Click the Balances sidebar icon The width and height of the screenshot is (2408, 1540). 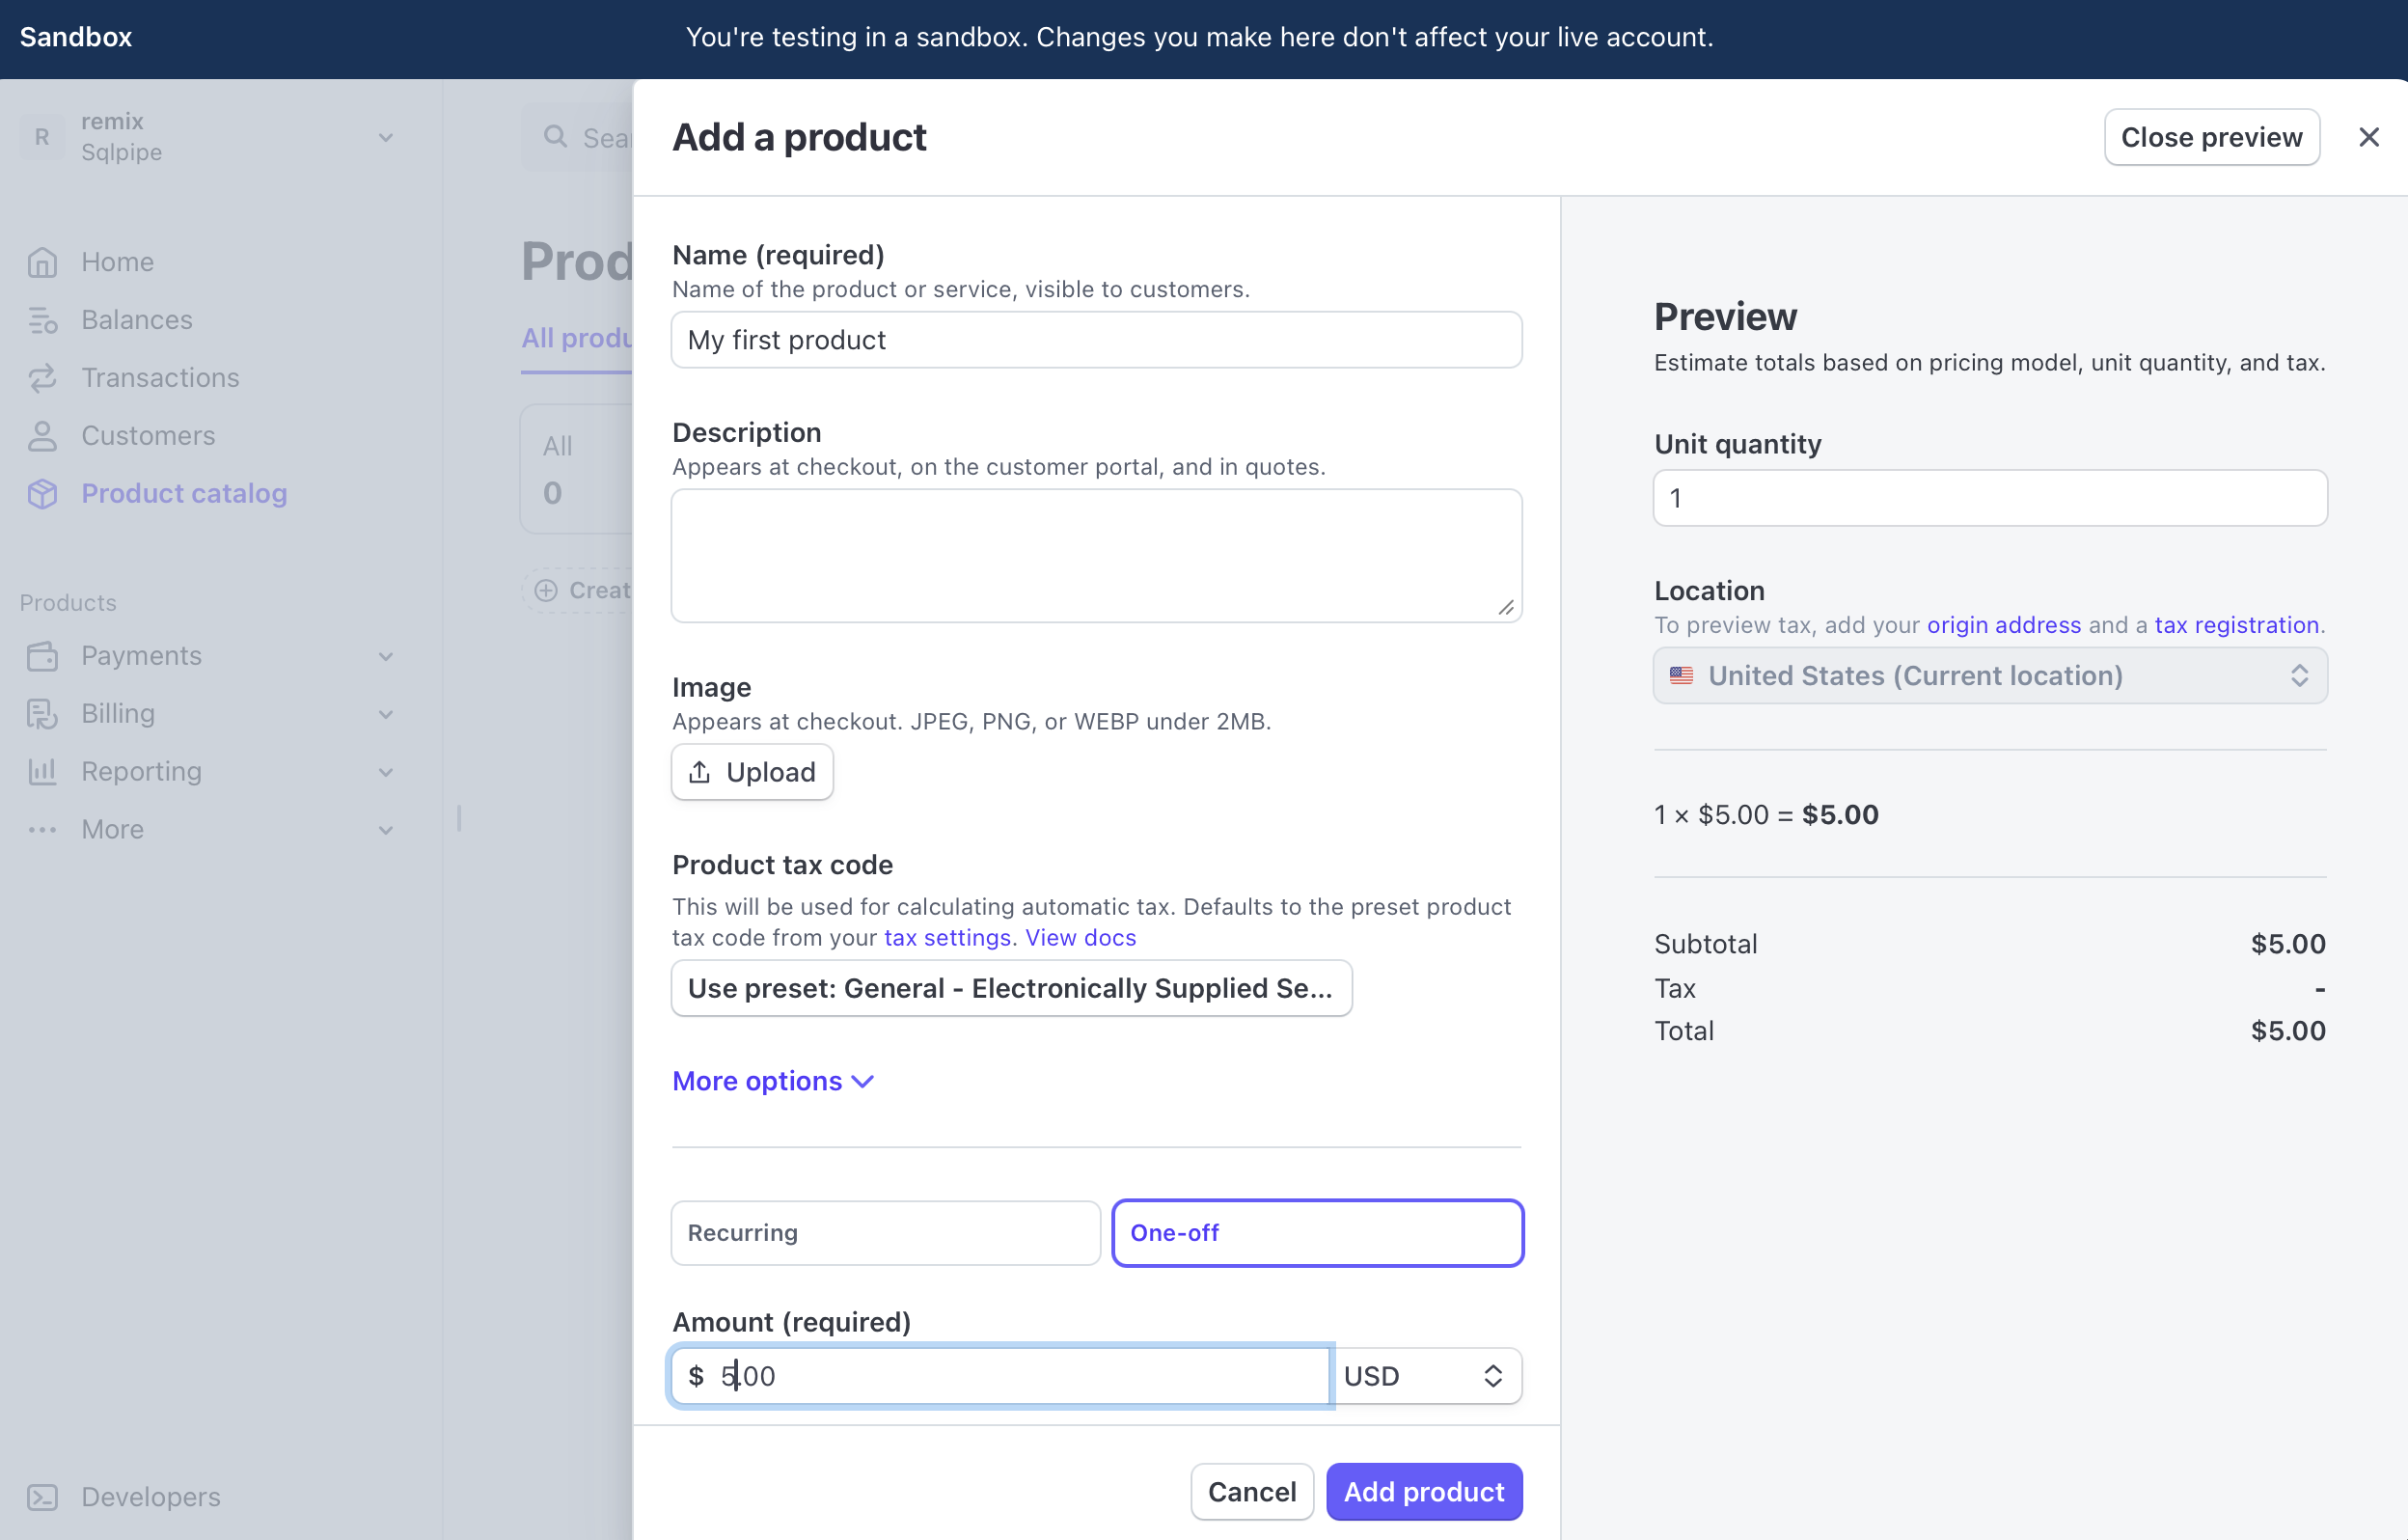pos(42,320)
